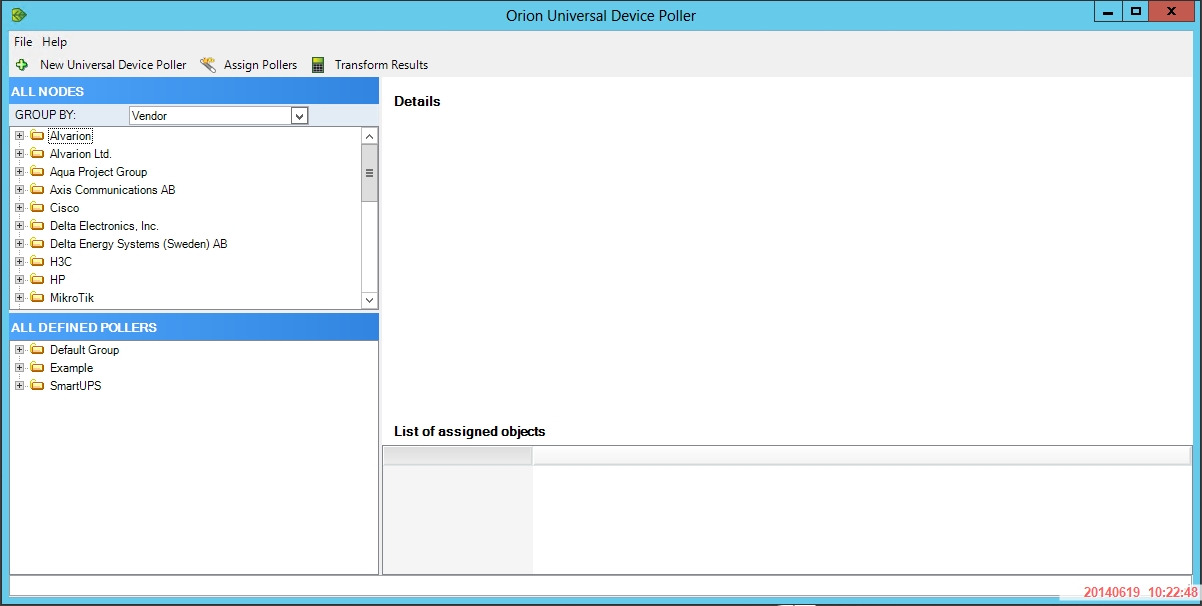Click the Assign Pollers wand icon

tap(208, 65)
